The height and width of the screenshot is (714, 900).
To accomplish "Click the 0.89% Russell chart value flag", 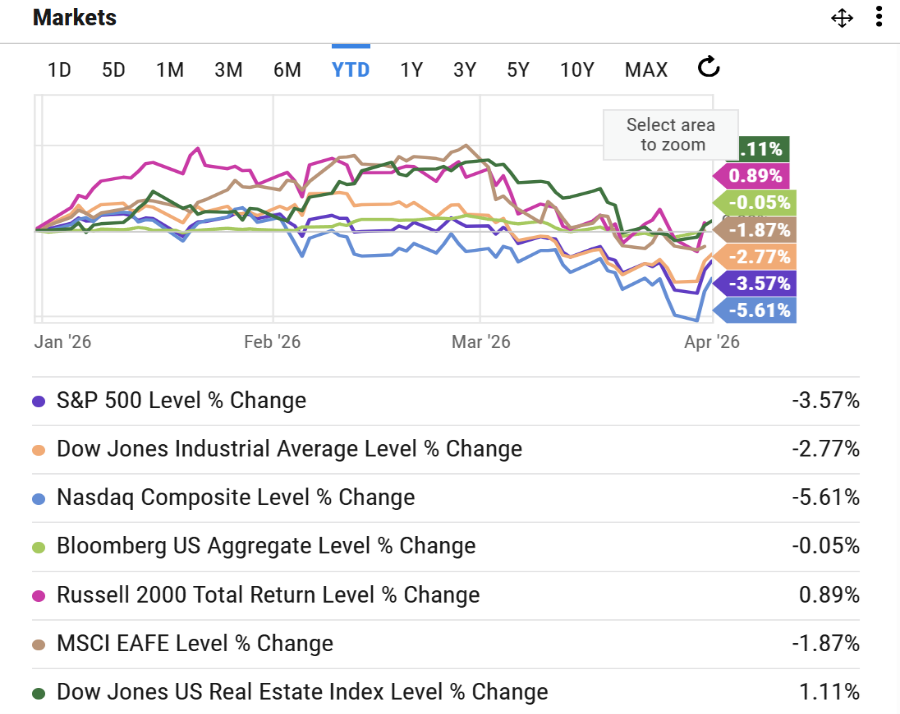I will (x=755, y=176).
